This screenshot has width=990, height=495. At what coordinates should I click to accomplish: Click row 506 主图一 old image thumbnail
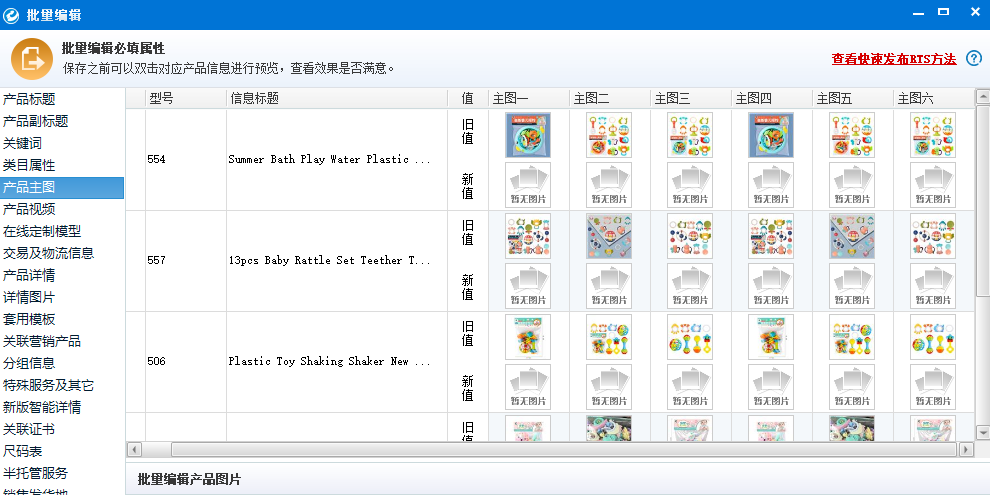pyautogui.click(x=528, y=337)
